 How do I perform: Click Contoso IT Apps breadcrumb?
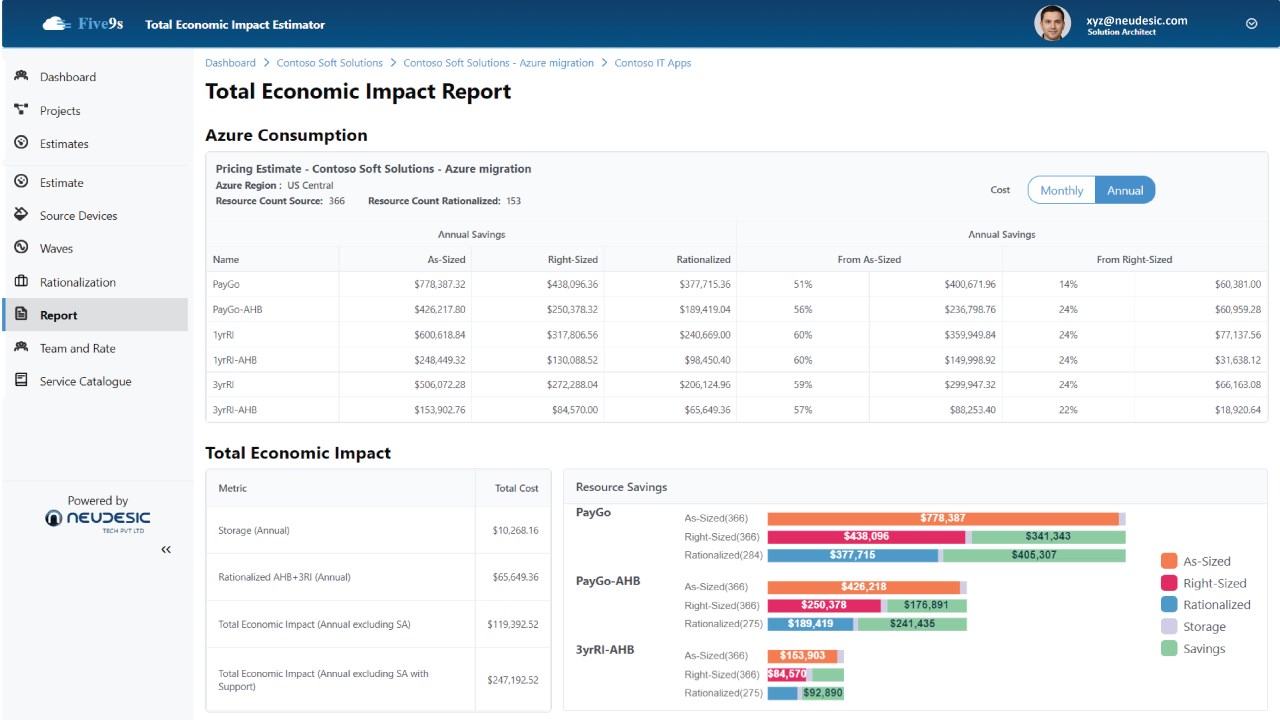point(653,63)
